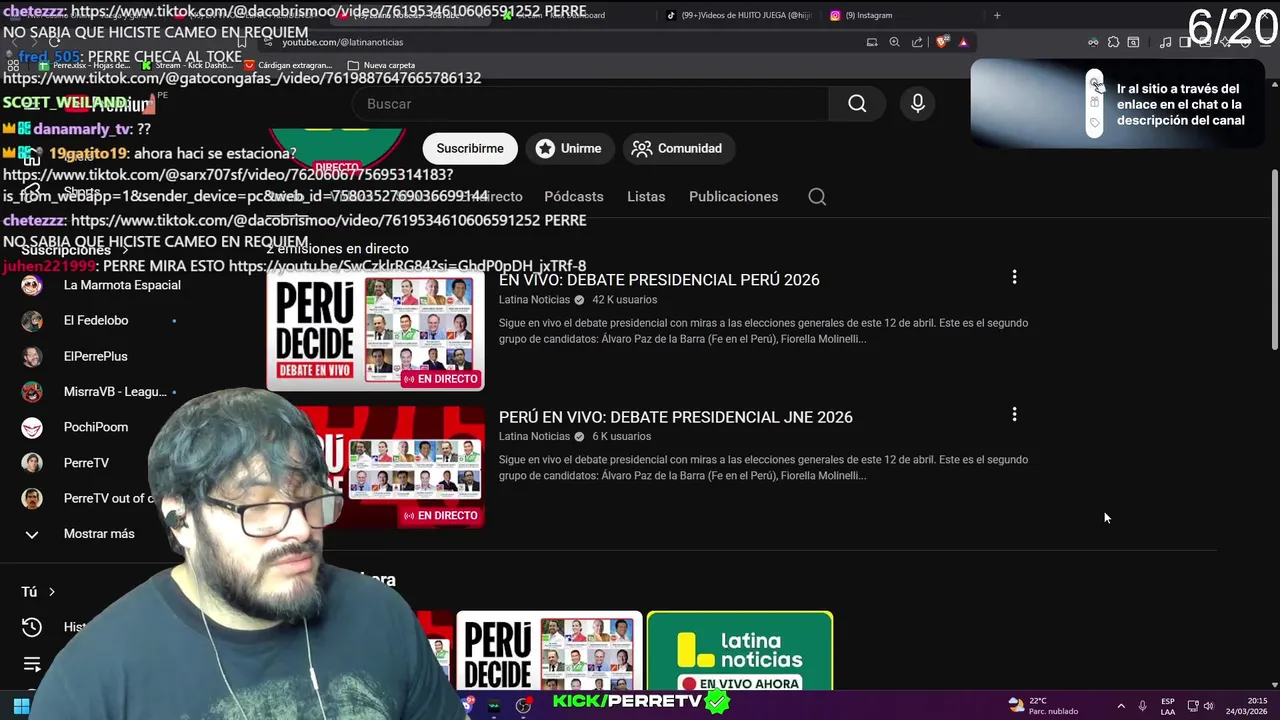Open the Windows Start button
The image size is (1280, 720).
(x=21, y=706)
